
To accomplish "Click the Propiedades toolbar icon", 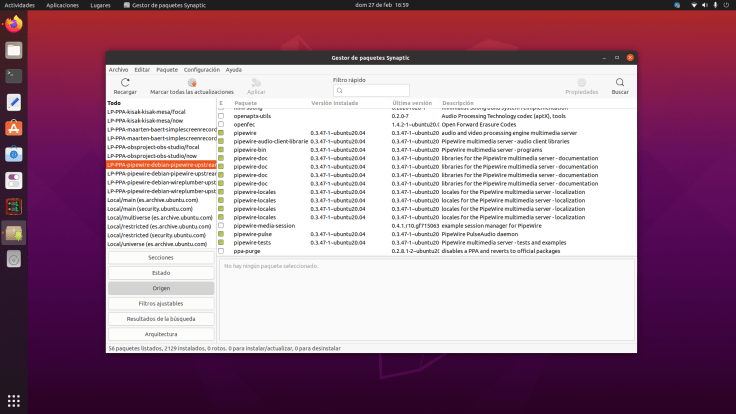I will coord(581,83).
